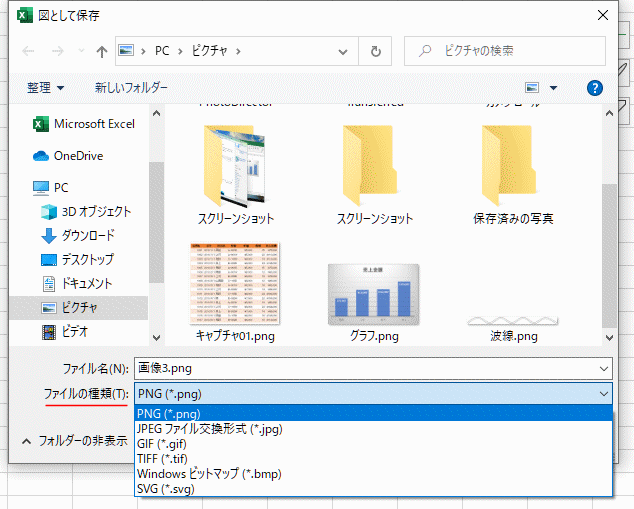Expand the chevron after ピクチャ in the path
This screenshot has height=509, width=634.
tap(238, 51)
